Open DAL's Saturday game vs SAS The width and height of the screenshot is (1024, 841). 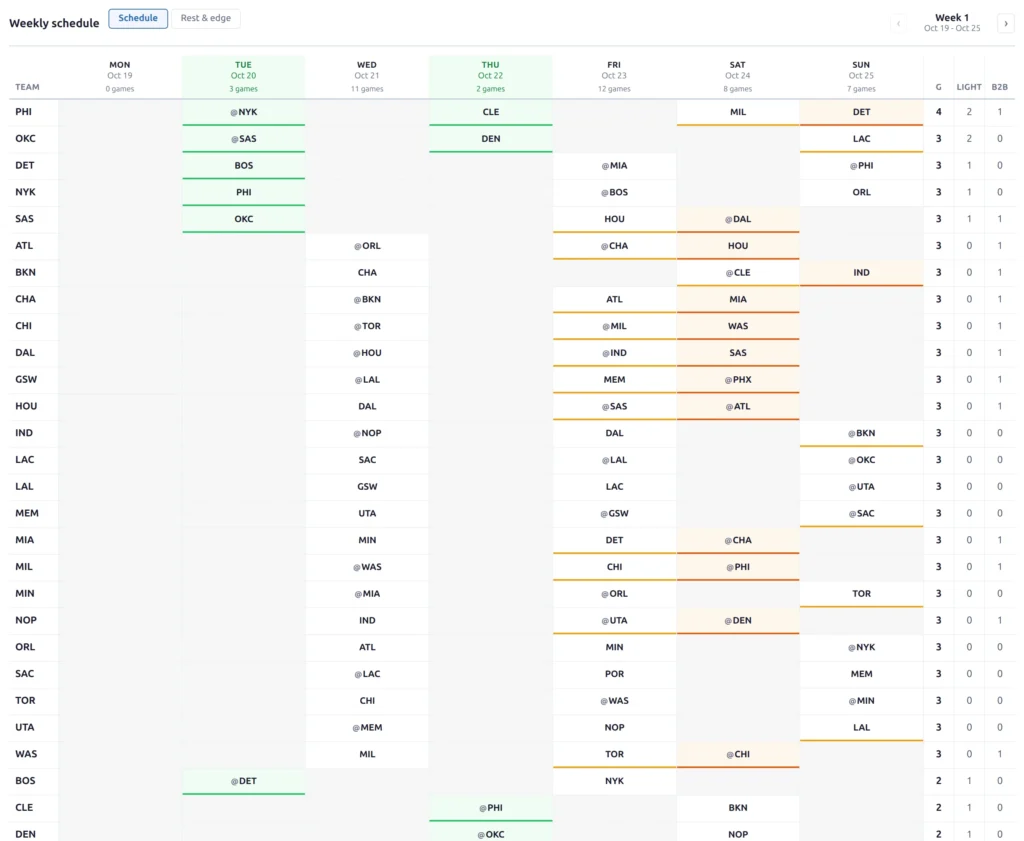click(x=738, y=353)
